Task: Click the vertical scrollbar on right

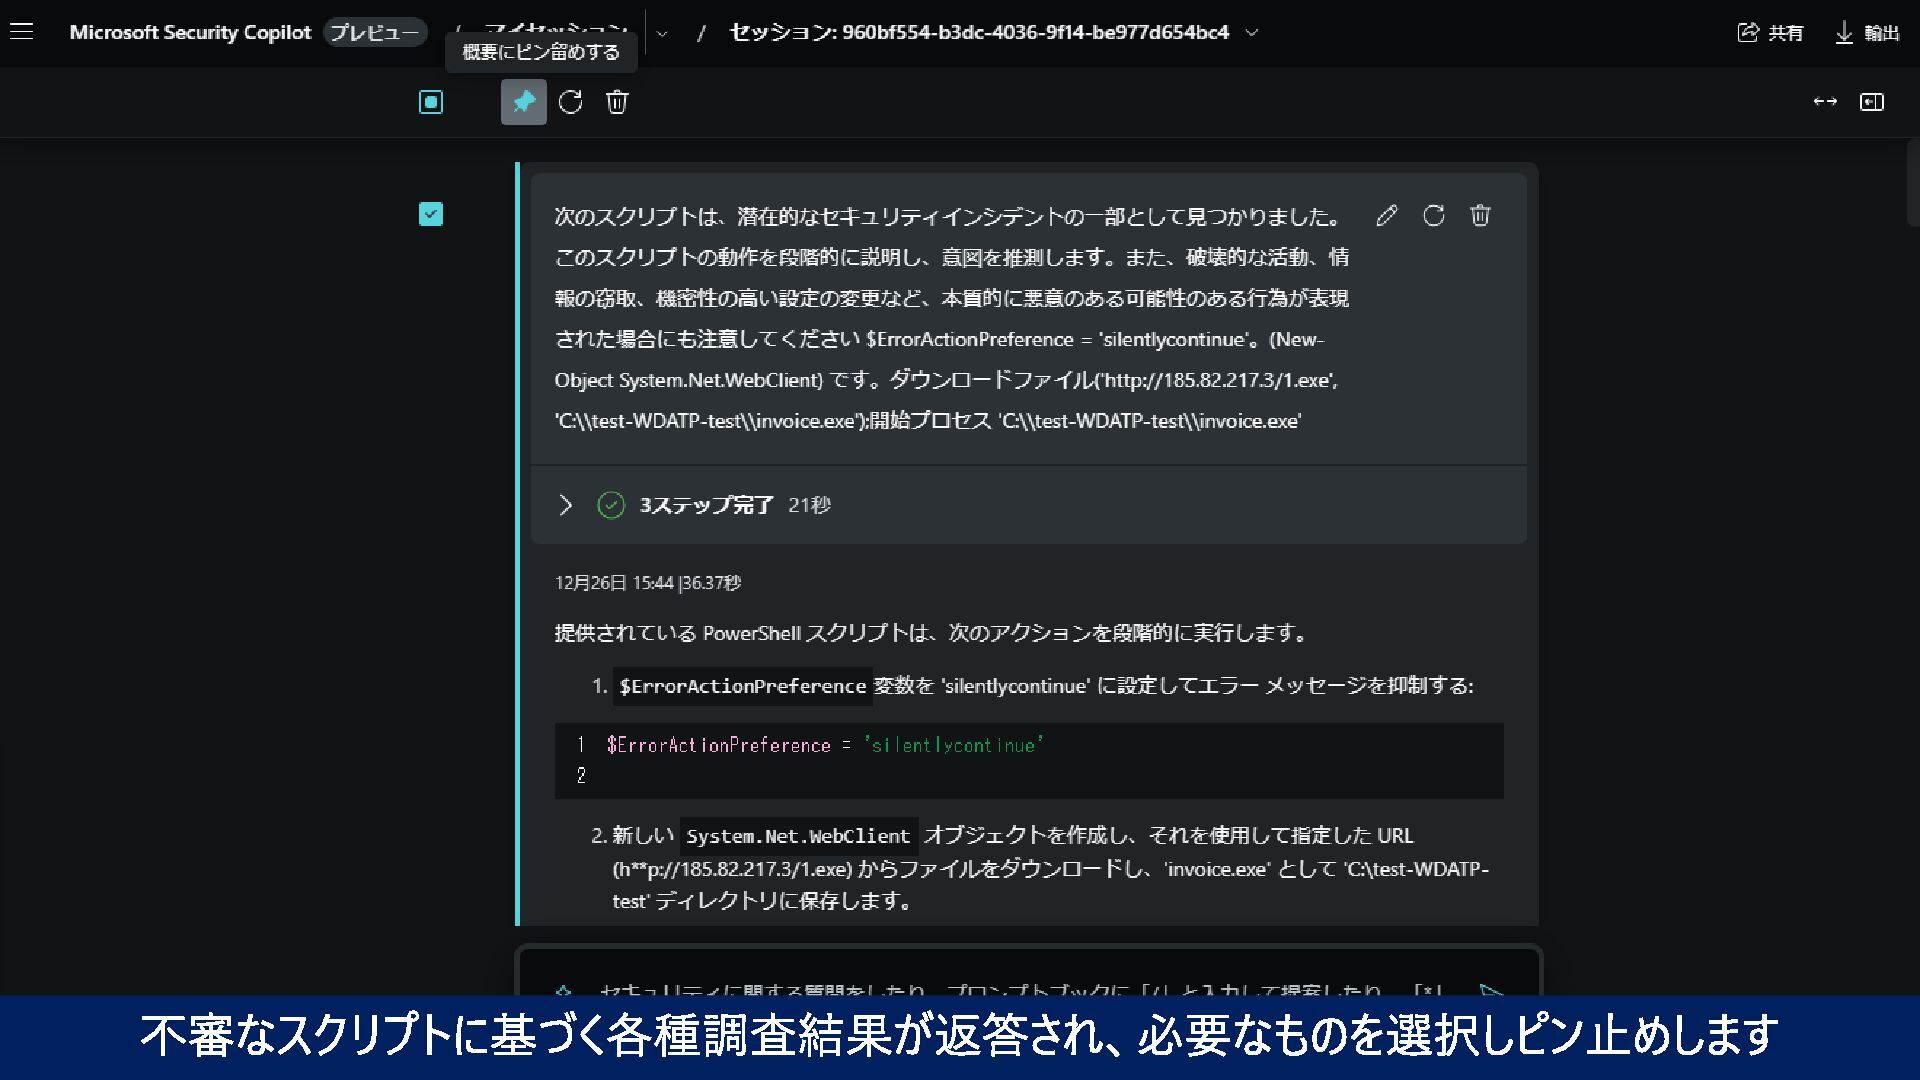Action: pyautogui.click(x=1912, y=187)
